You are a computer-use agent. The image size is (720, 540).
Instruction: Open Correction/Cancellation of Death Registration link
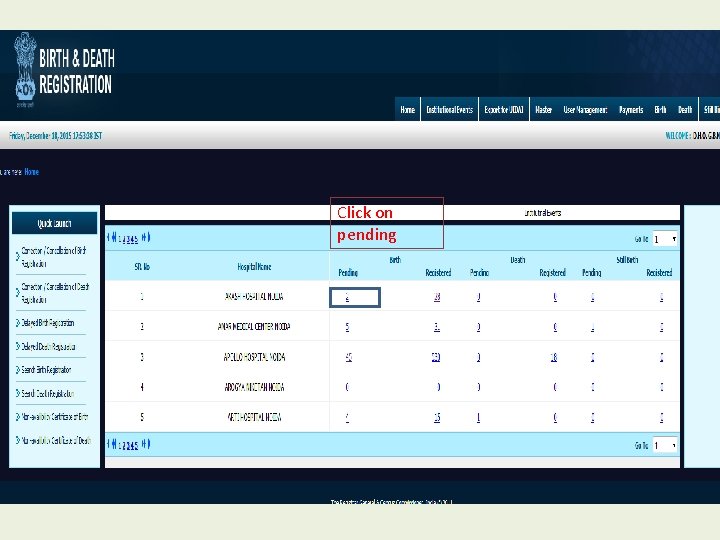click(55, 293)
